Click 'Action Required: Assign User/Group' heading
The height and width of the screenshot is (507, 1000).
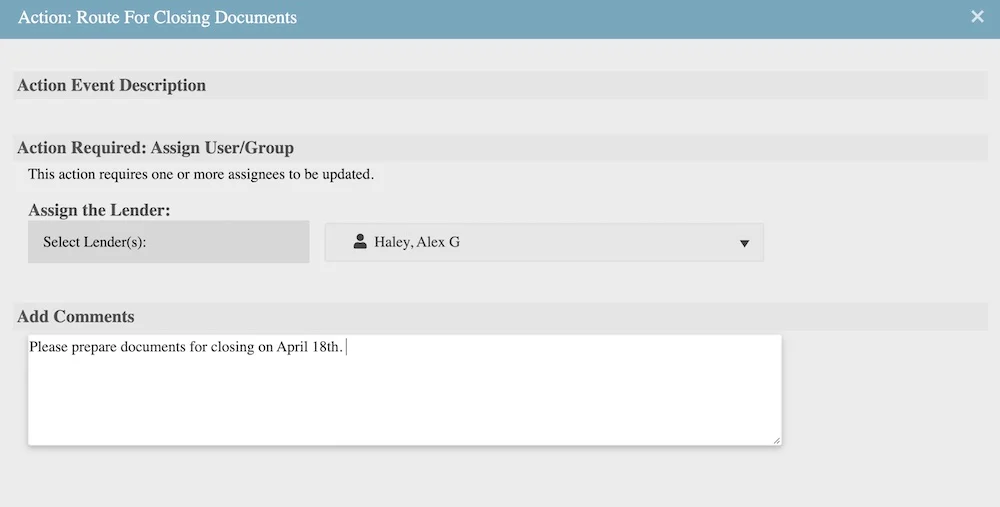155,148
